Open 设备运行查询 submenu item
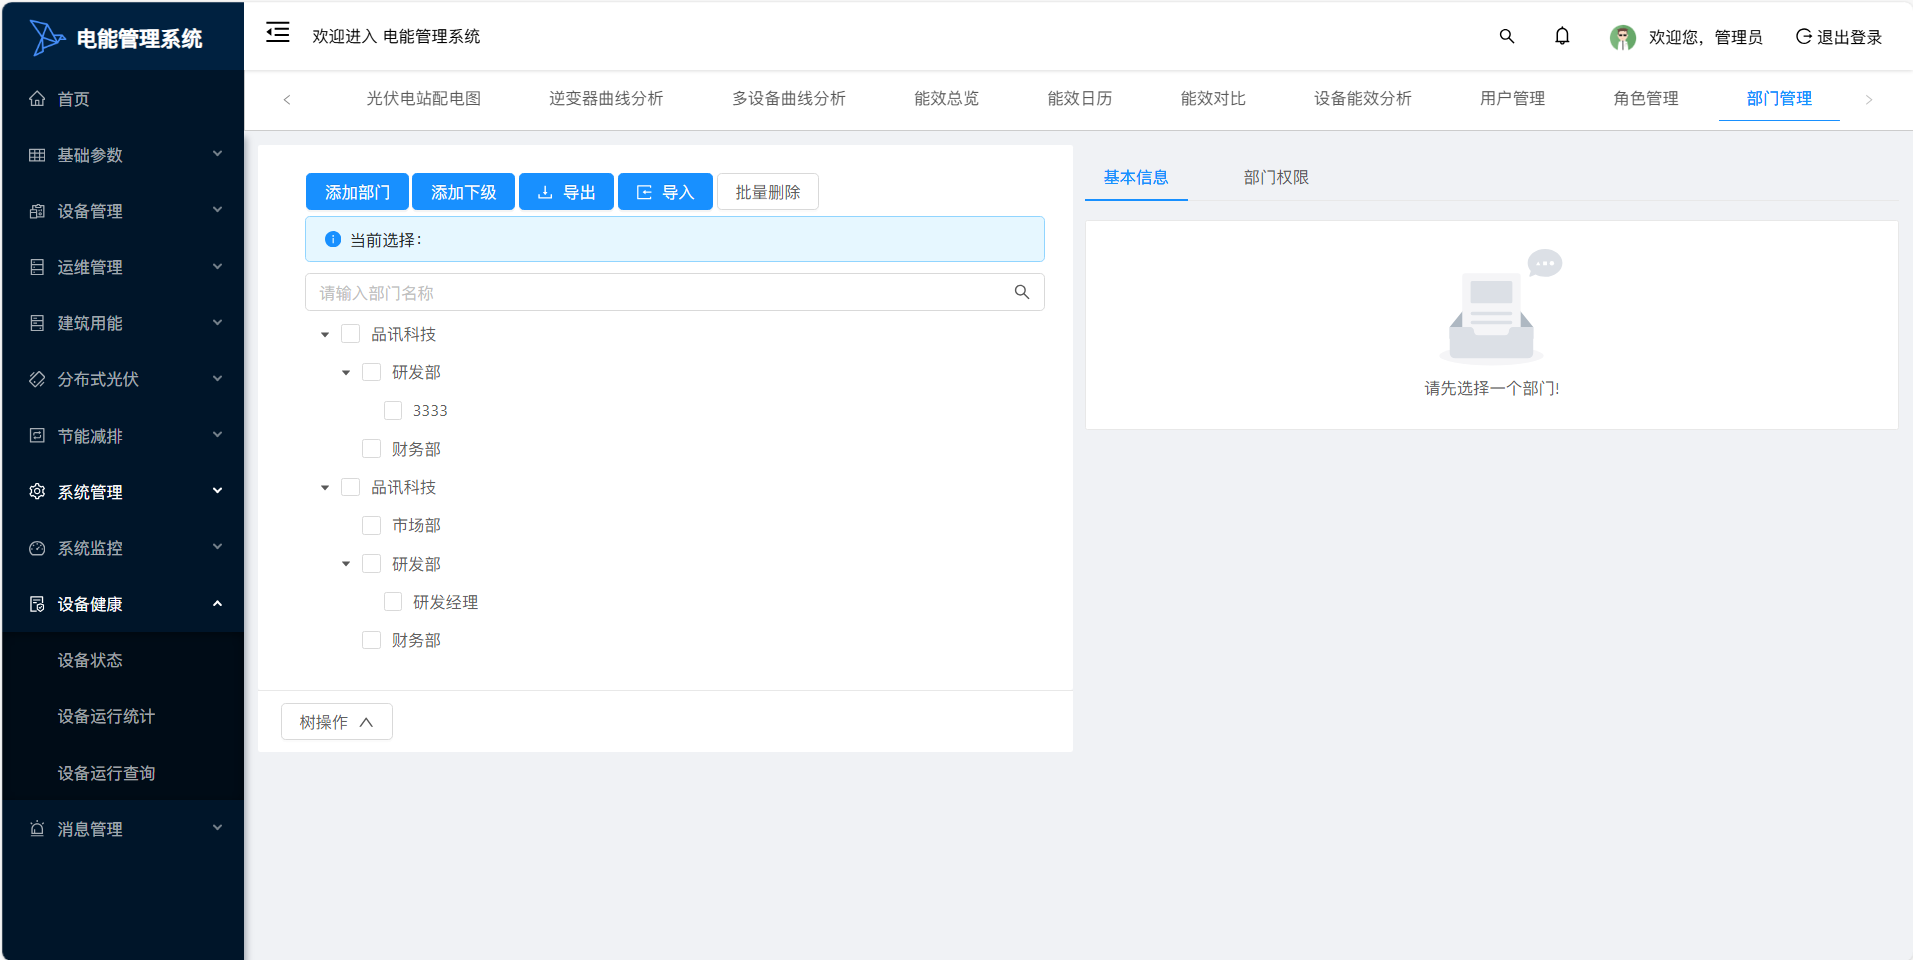Image resolution: width=1913 pixels, height=960 pixels. click(106, 773)
